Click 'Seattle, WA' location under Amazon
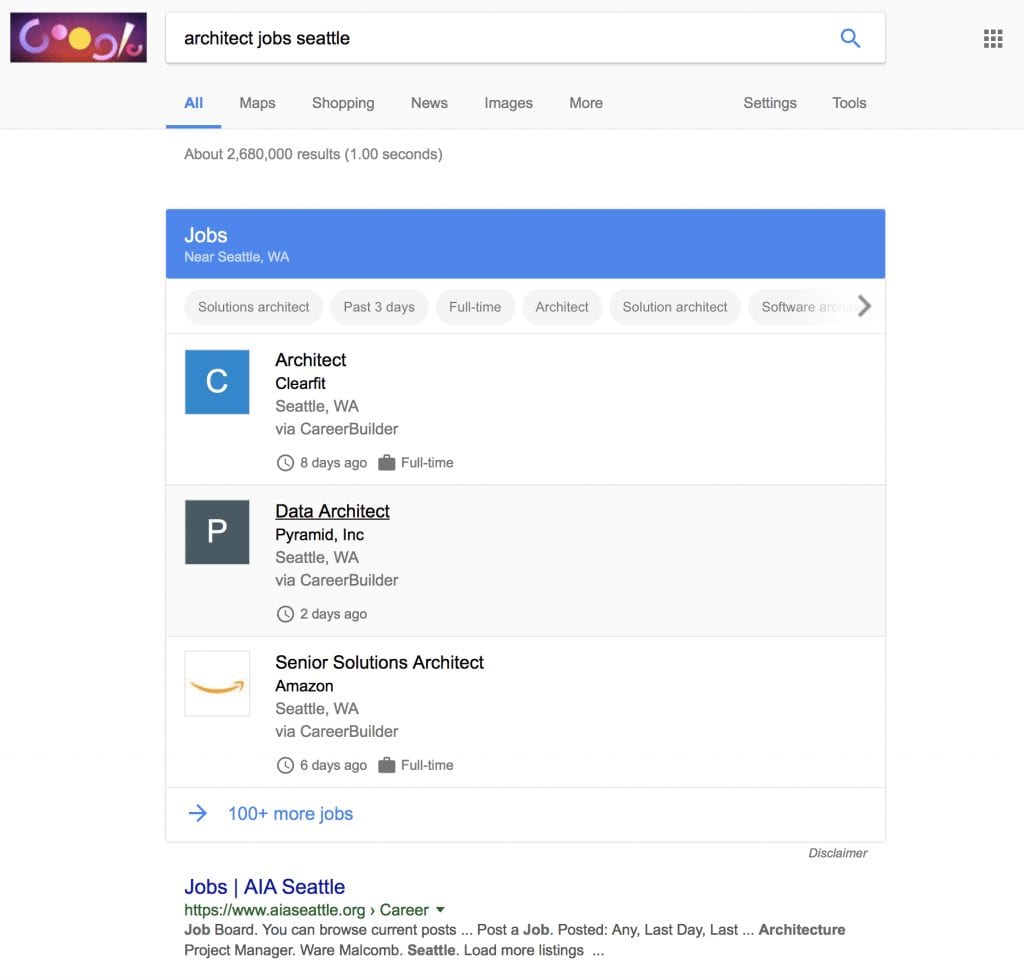1024x978 pixels. click(317, 709)
